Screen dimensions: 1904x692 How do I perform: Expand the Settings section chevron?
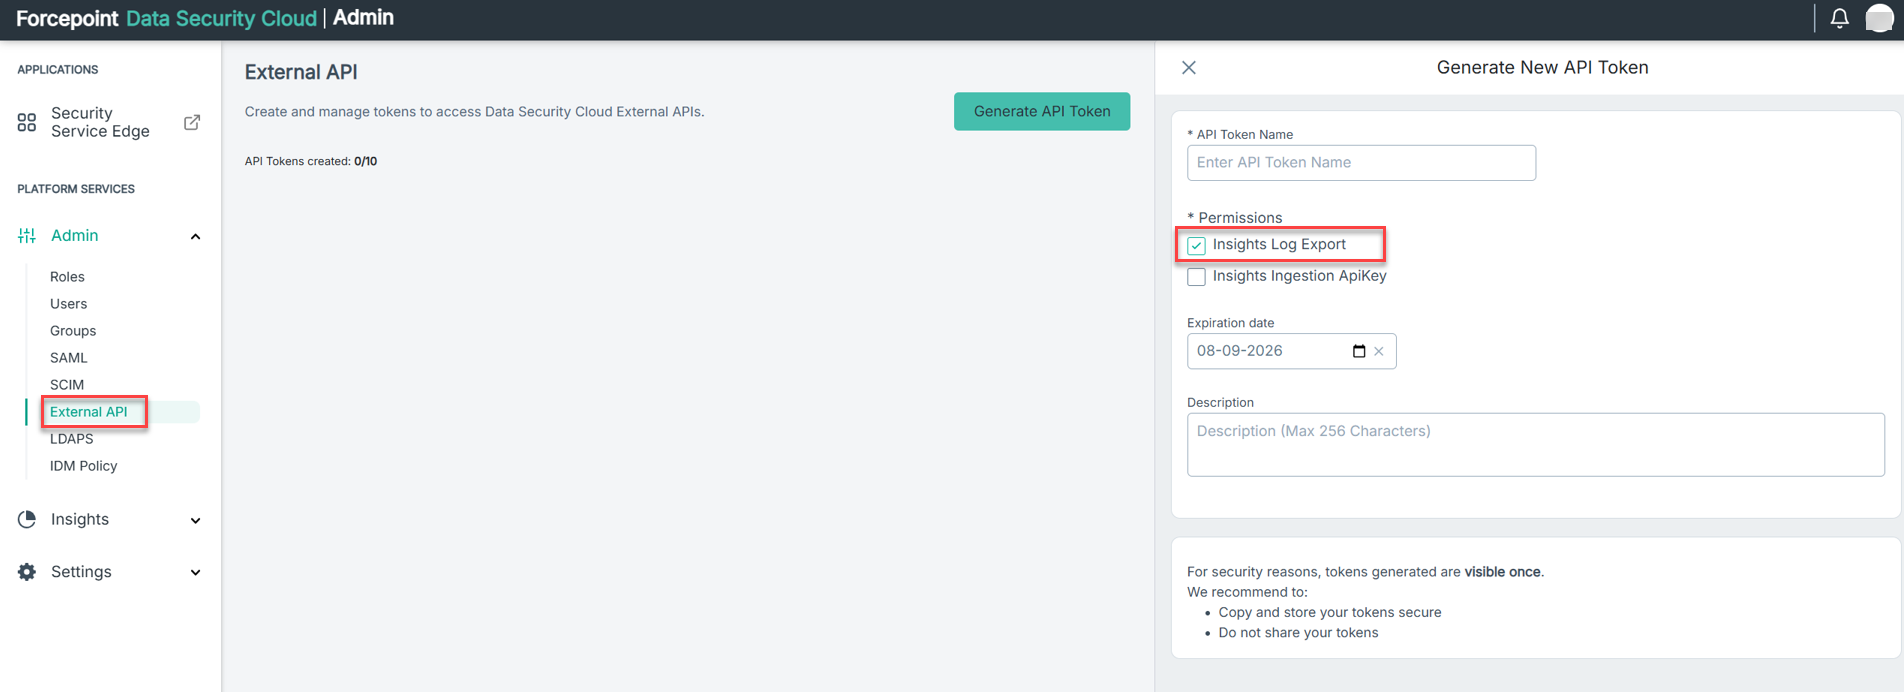tap(195, 573)
